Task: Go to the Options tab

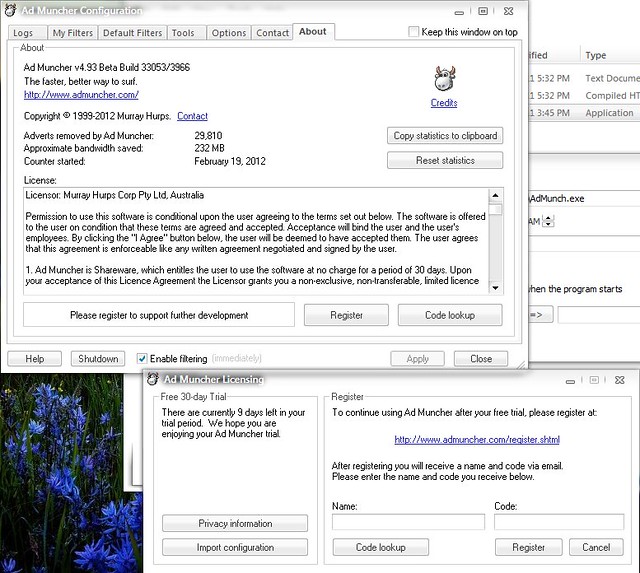Action: [229, 33]
